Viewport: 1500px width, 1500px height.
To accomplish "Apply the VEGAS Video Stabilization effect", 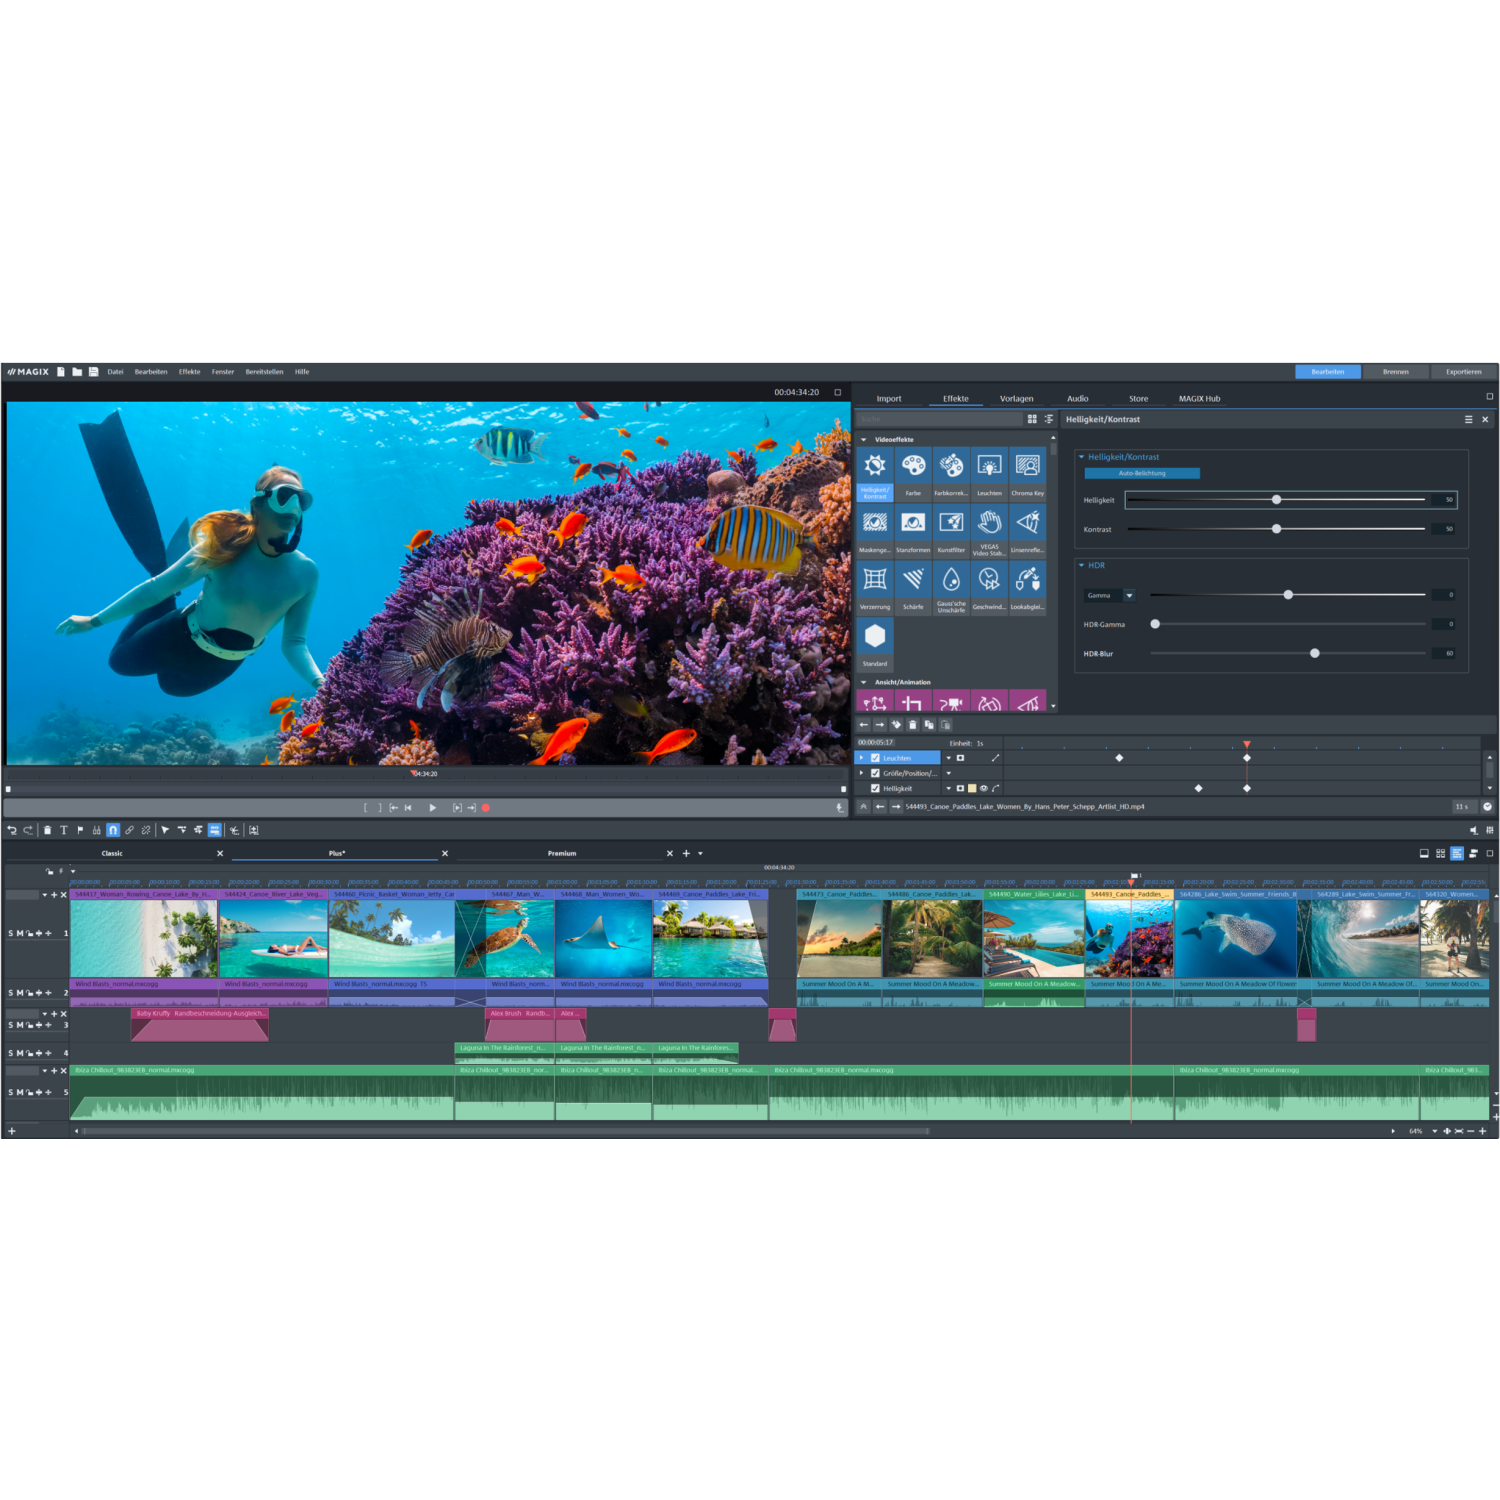I will coord(989,523).
